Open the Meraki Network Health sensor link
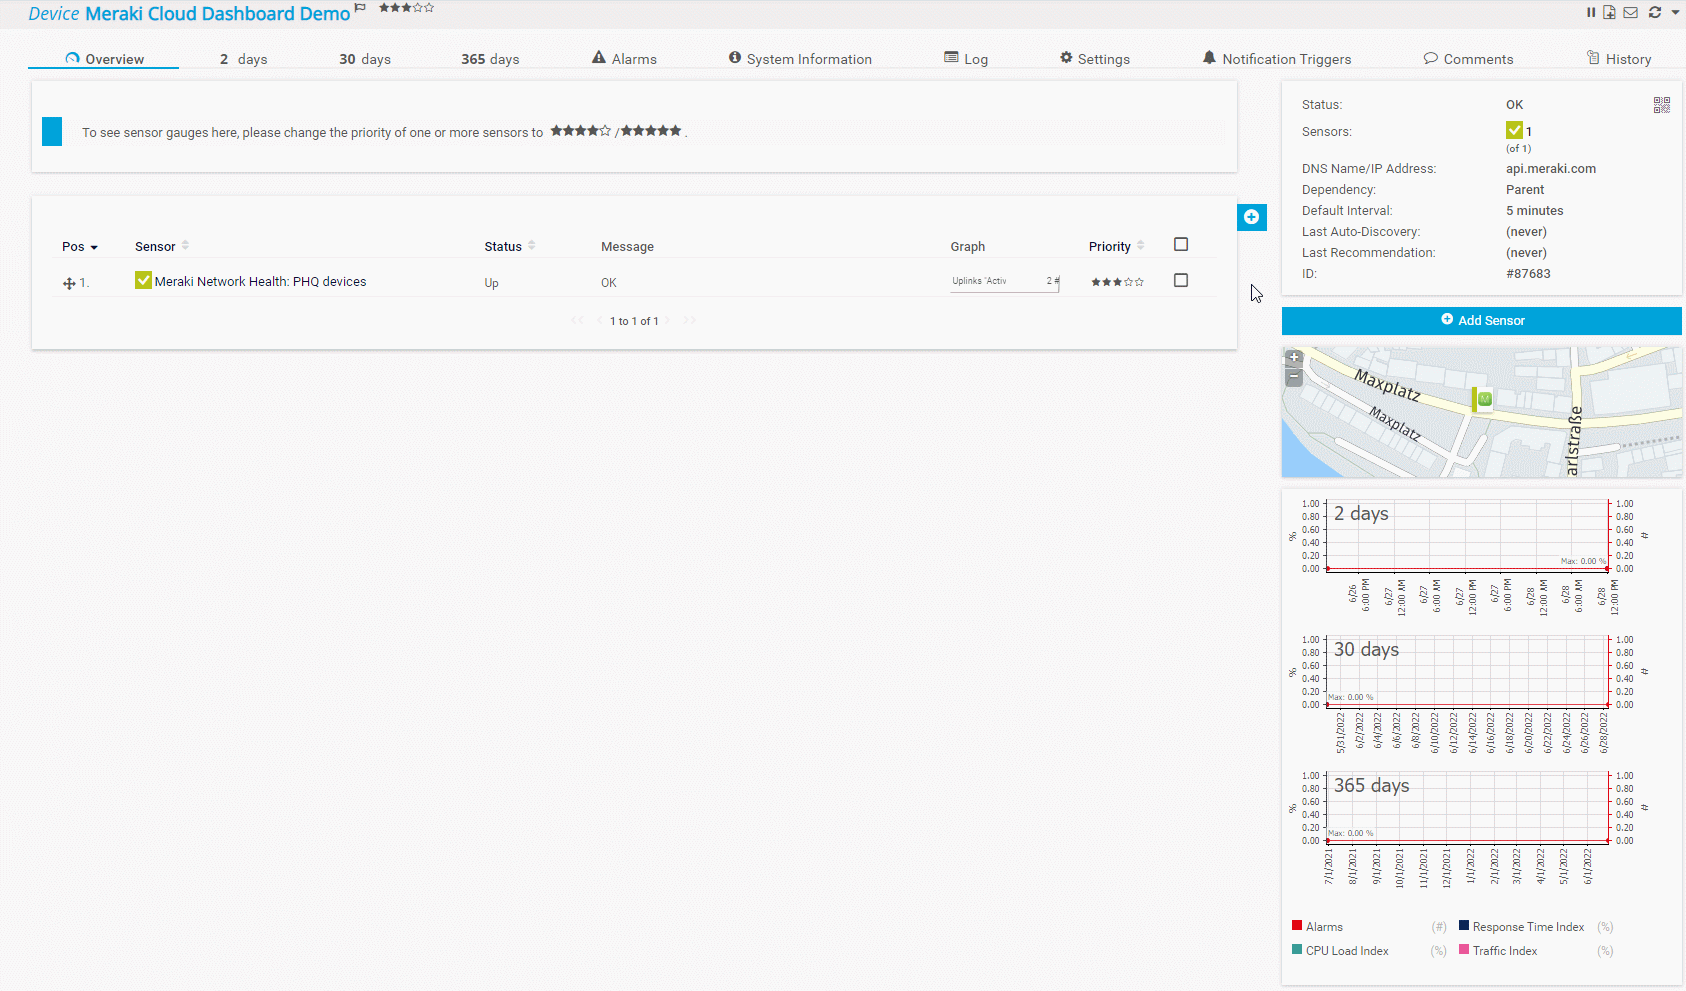The image size is (1686, 991). [x=261, y=281]
